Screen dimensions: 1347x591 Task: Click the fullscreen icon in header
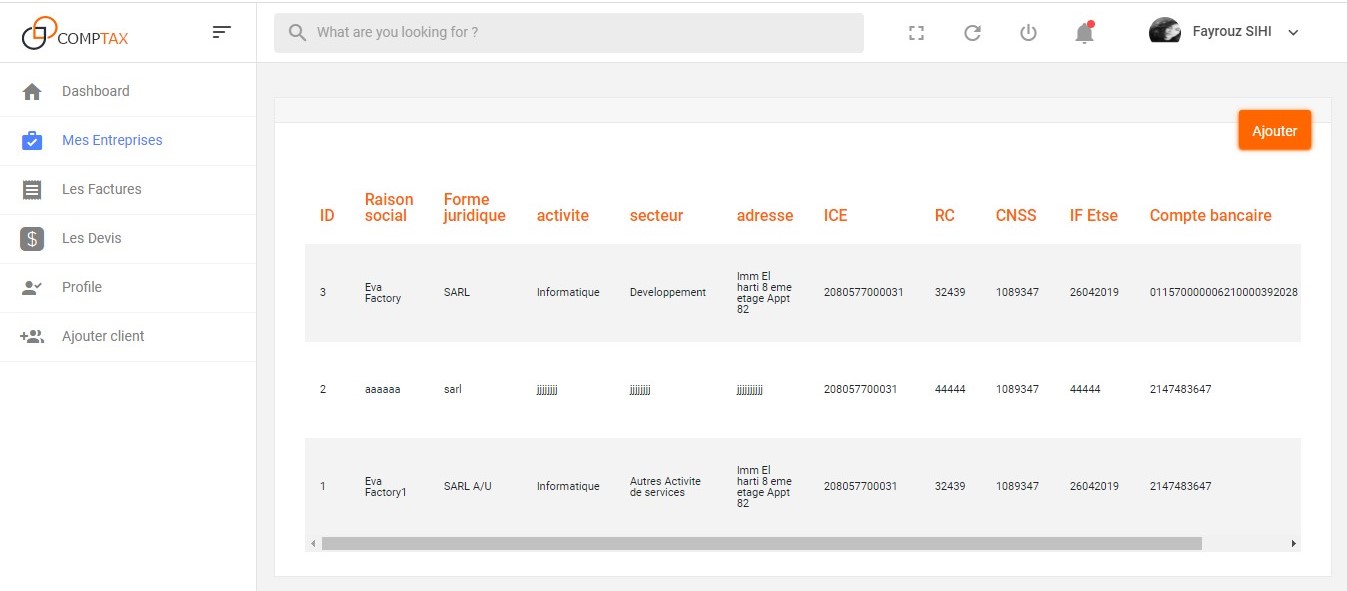[x=916, y=33]
